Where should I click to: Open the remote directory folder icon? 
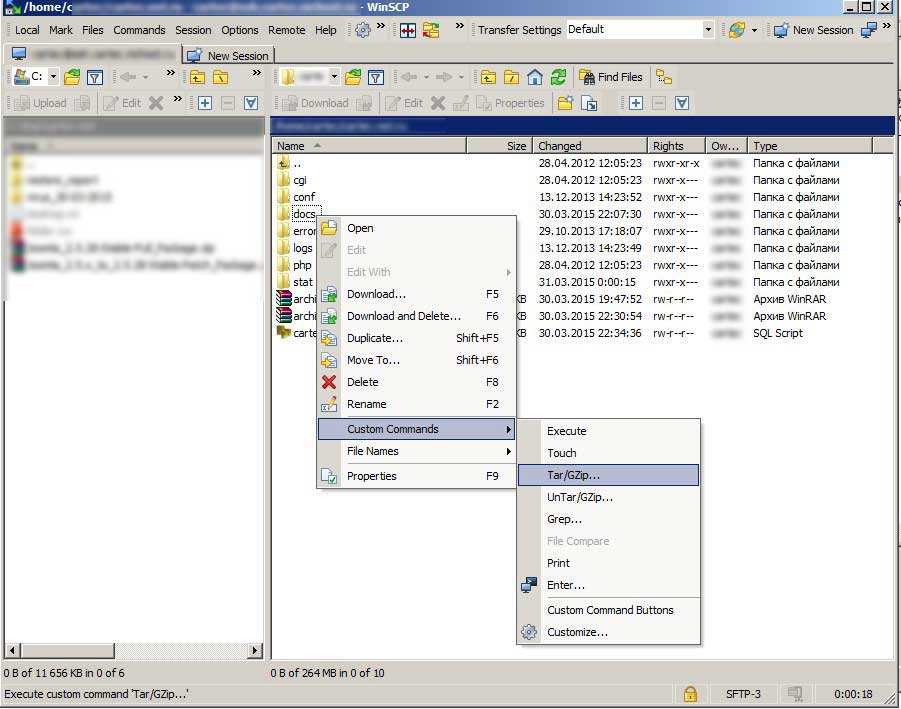click(353, 77)
